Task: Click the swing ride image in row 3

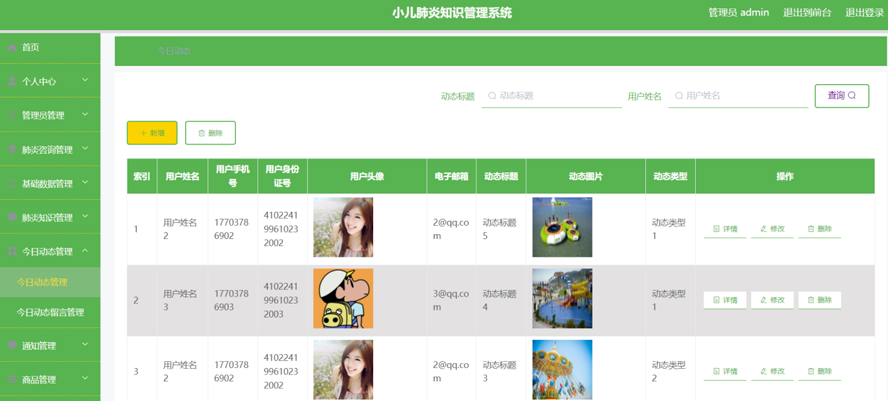Action: click(562, 370)
